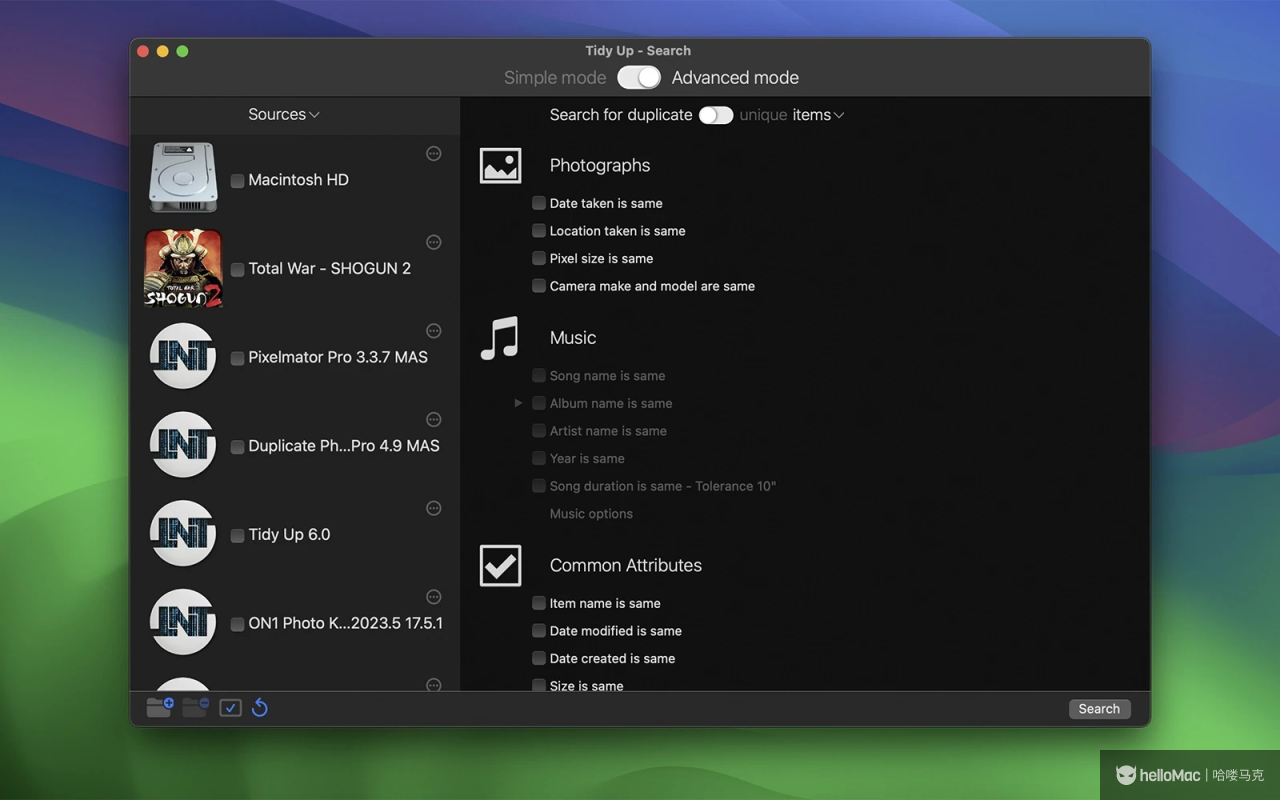The width and height of the screenshot is (1280, 800).
Task: Open the ellipsis options for ON1 Photo K...2023.5
Action: (x=434, y=597)
